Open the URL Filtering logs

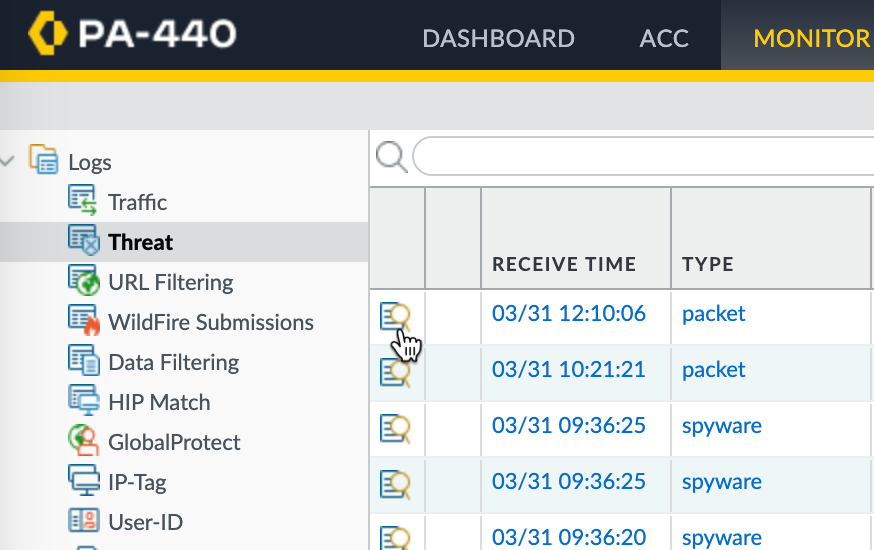pyautogui.click(x=170, y=282)
